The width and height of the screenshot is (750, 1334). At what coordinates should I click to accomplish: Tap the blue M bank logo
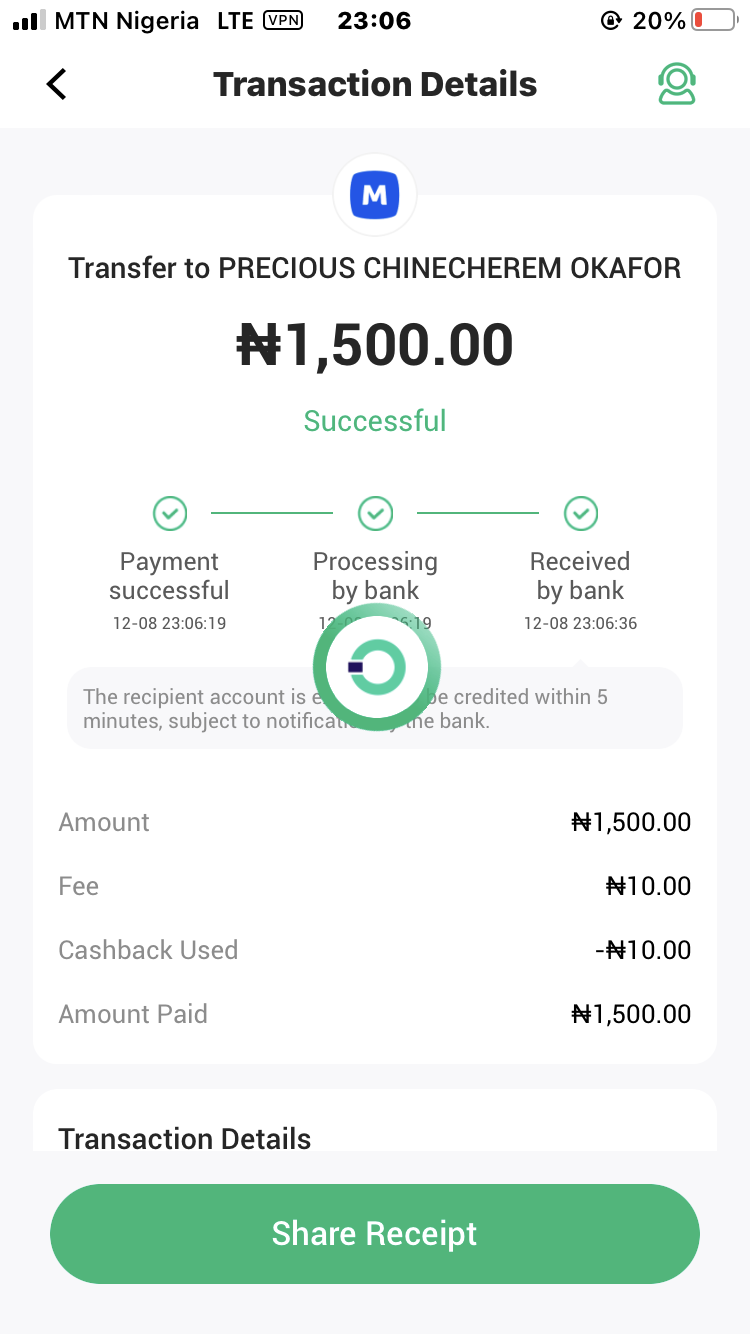click(375, 196)
